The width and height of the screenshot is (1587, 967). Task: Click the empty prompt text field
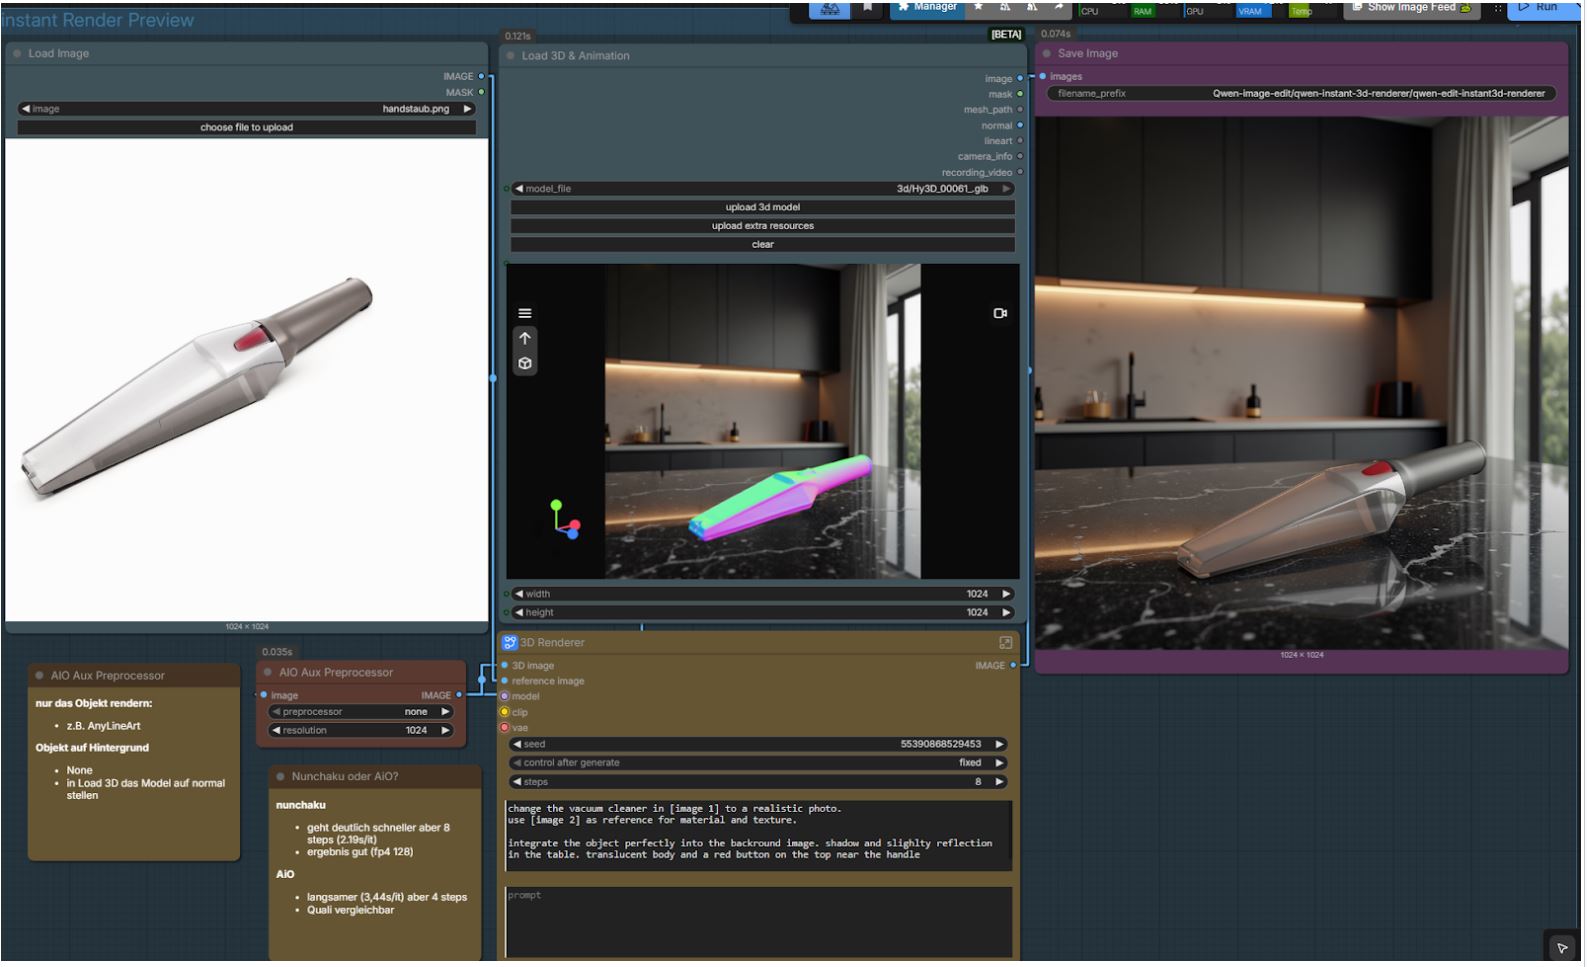758,922
